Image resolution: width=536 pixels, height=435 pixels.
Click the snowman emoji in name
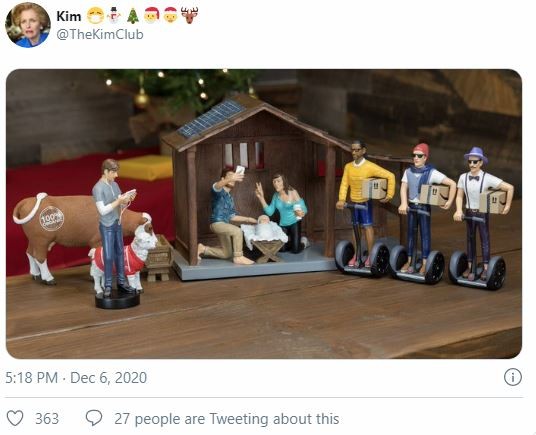coord(114,16)
